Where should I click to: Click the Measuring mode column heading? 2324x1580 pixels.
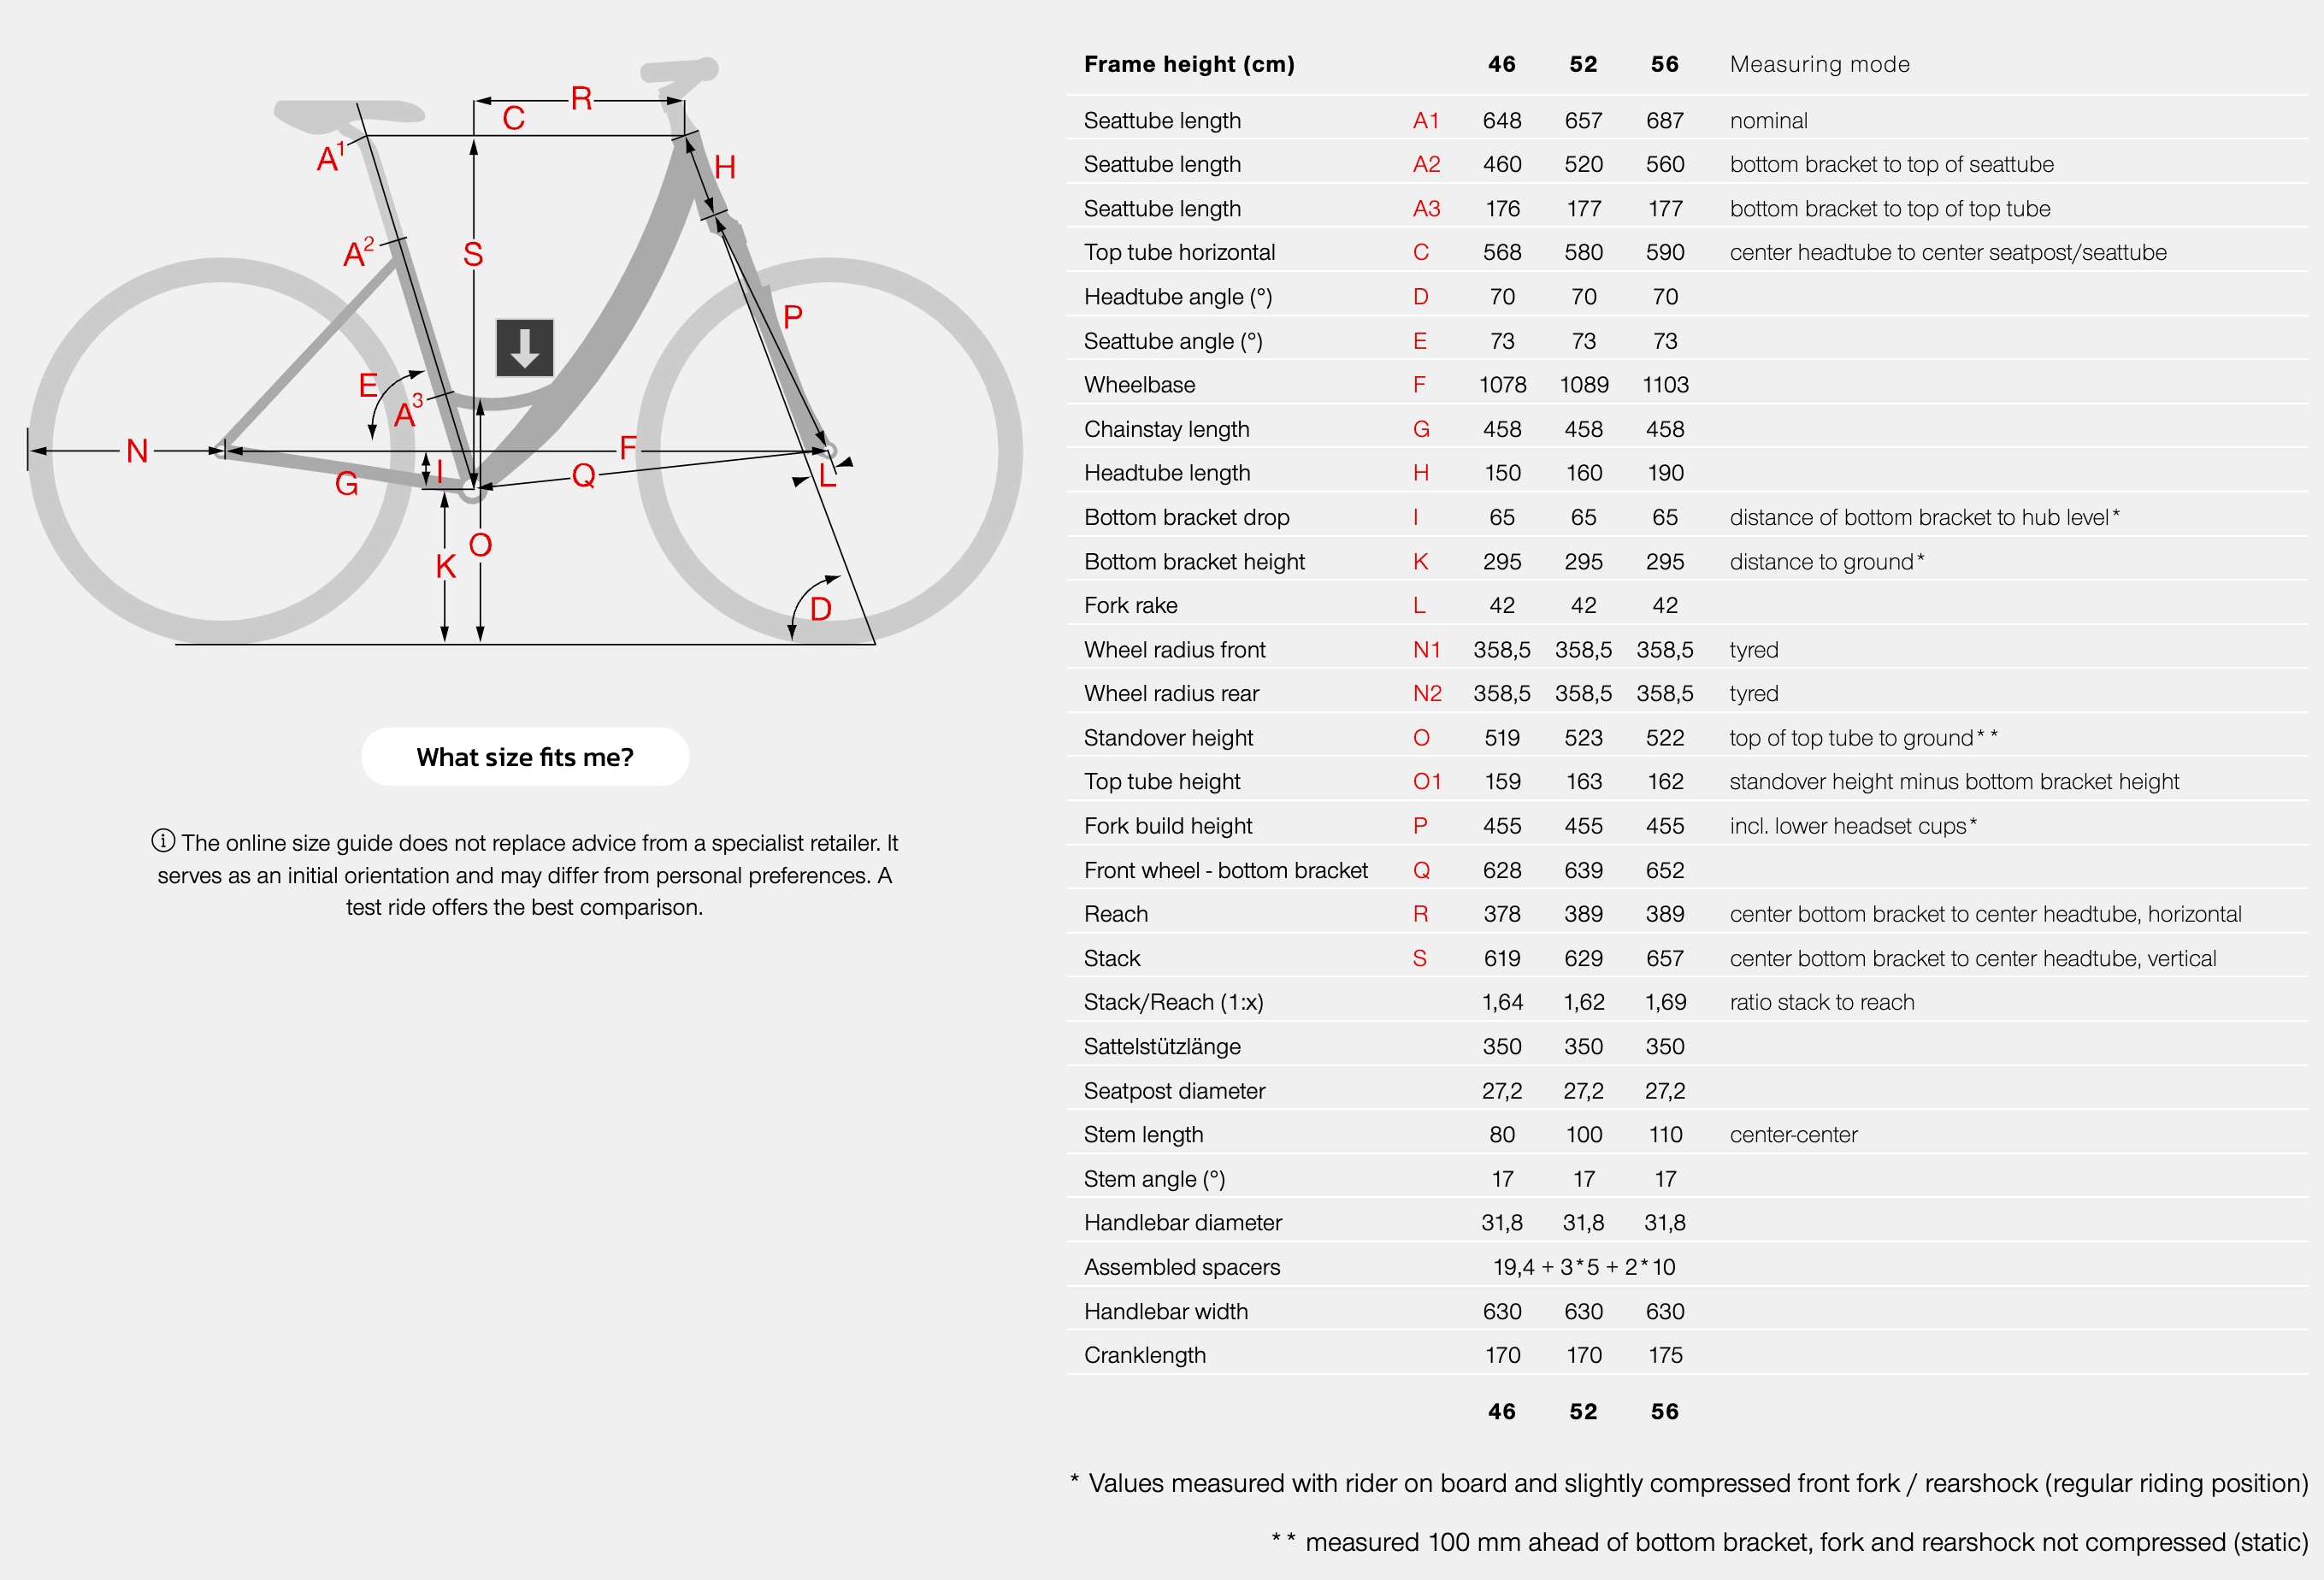click(1820, 64)
